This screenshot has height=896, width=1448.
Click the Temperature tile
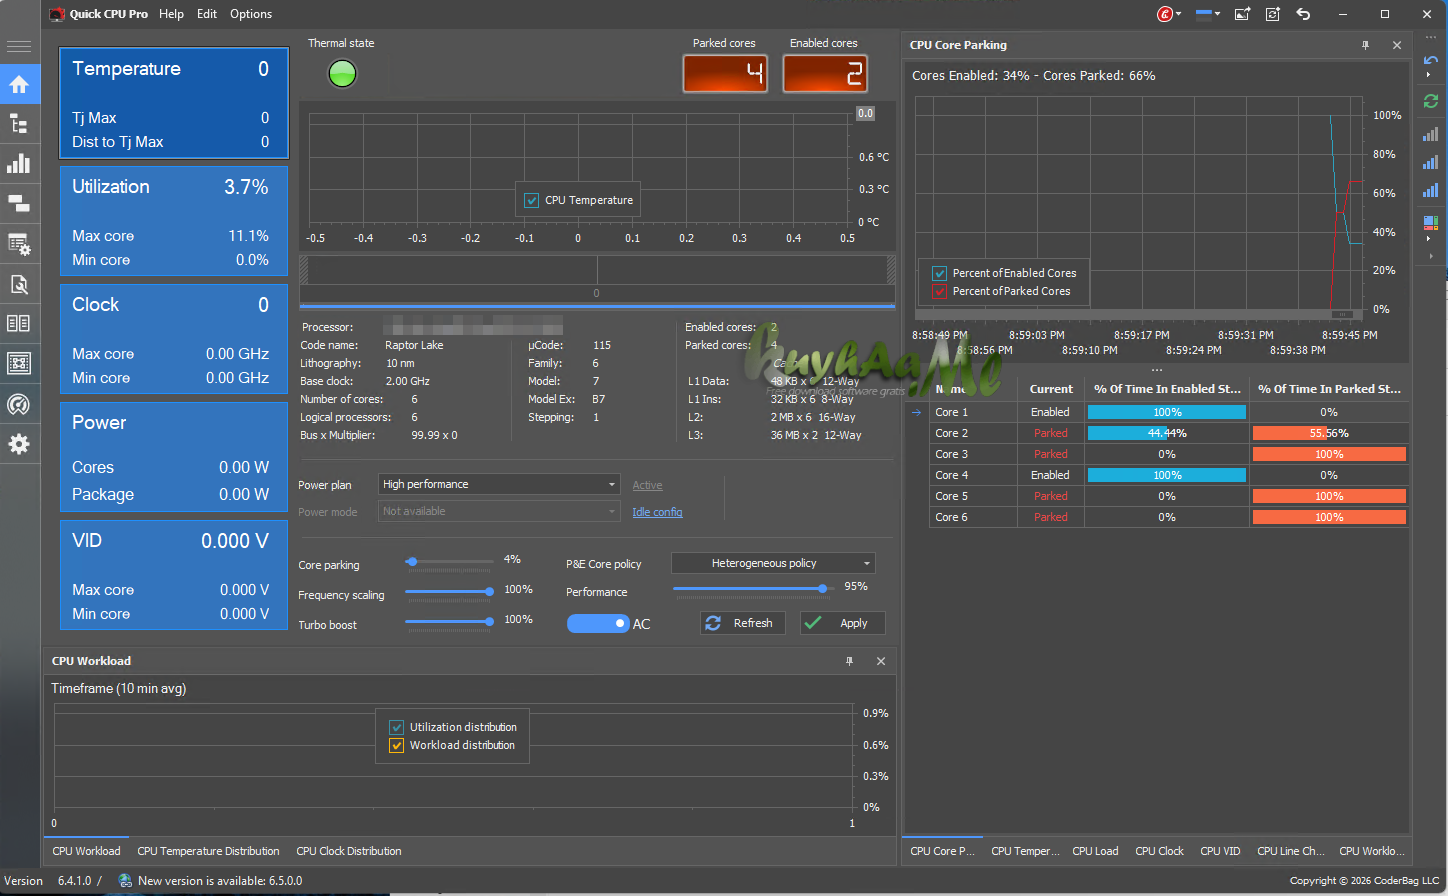tap(174, 103)
